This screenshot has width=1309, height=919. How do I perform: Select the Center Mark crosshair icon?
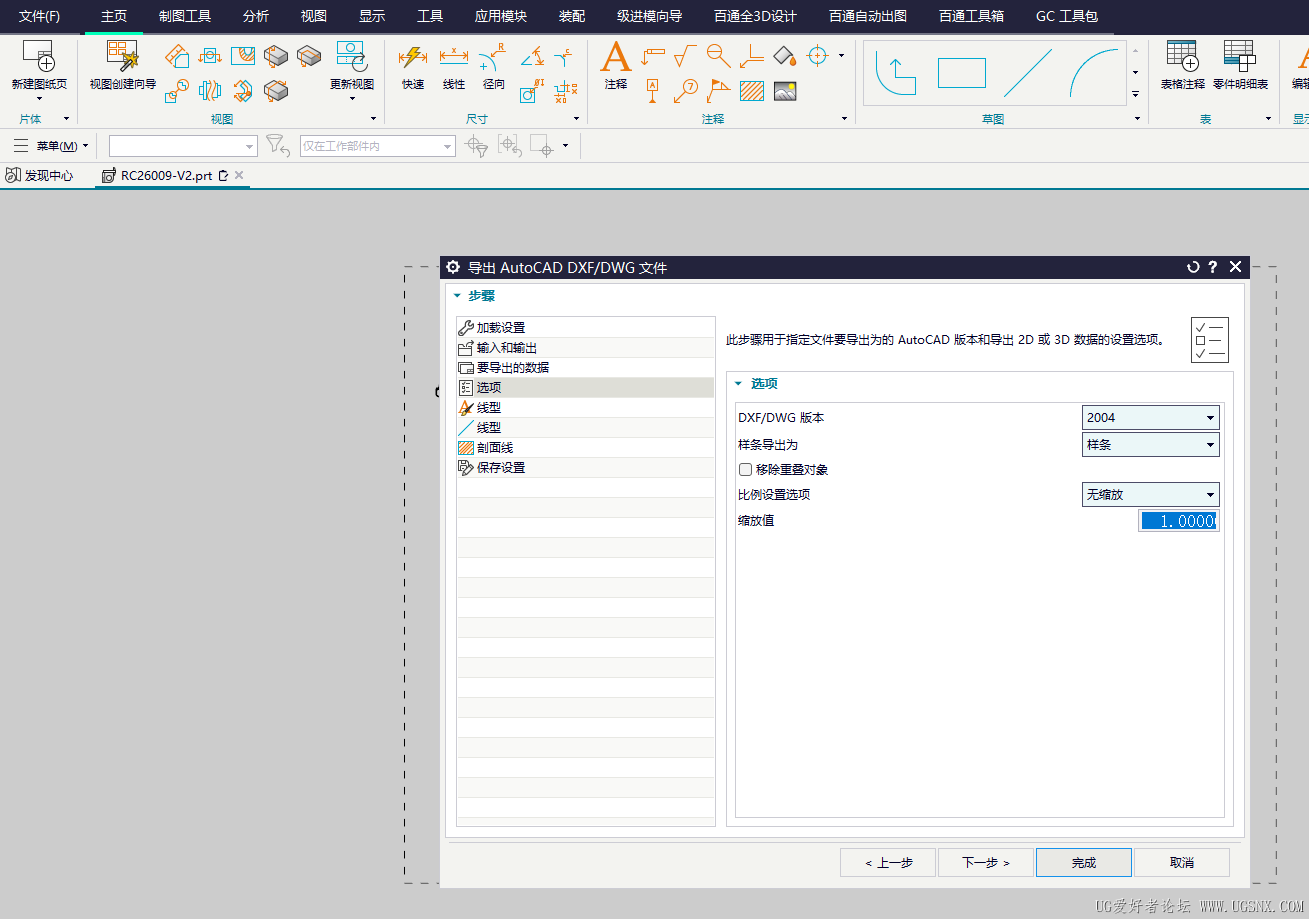point(818,56)
